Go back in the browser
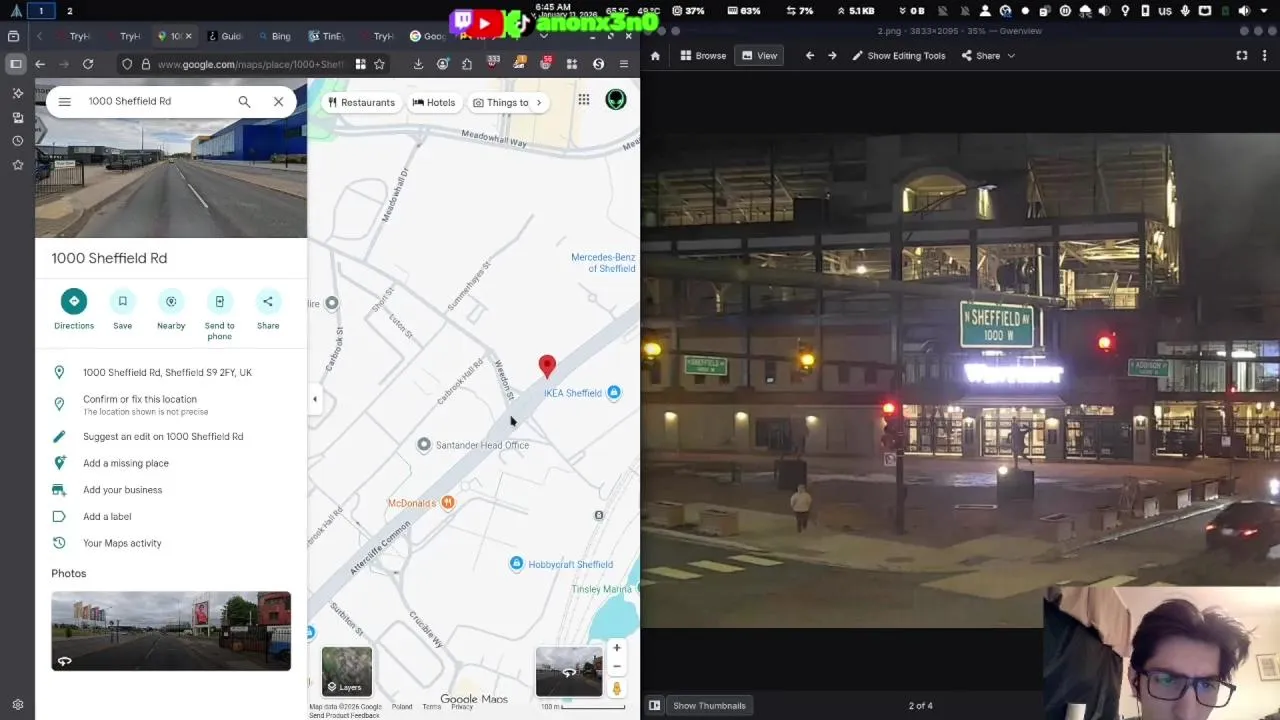 (40, 64)
